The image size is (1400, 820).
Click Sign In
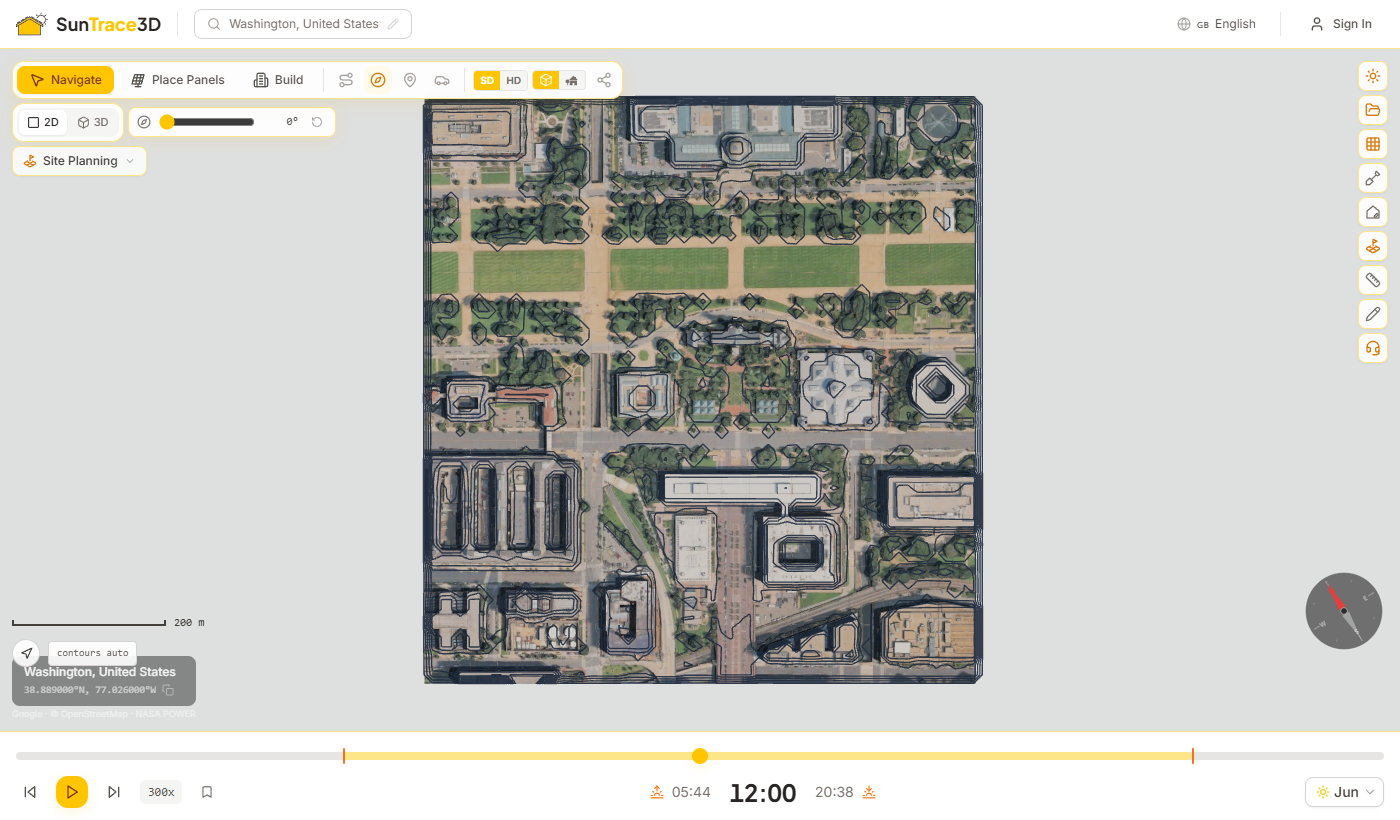click(1341, 24)
